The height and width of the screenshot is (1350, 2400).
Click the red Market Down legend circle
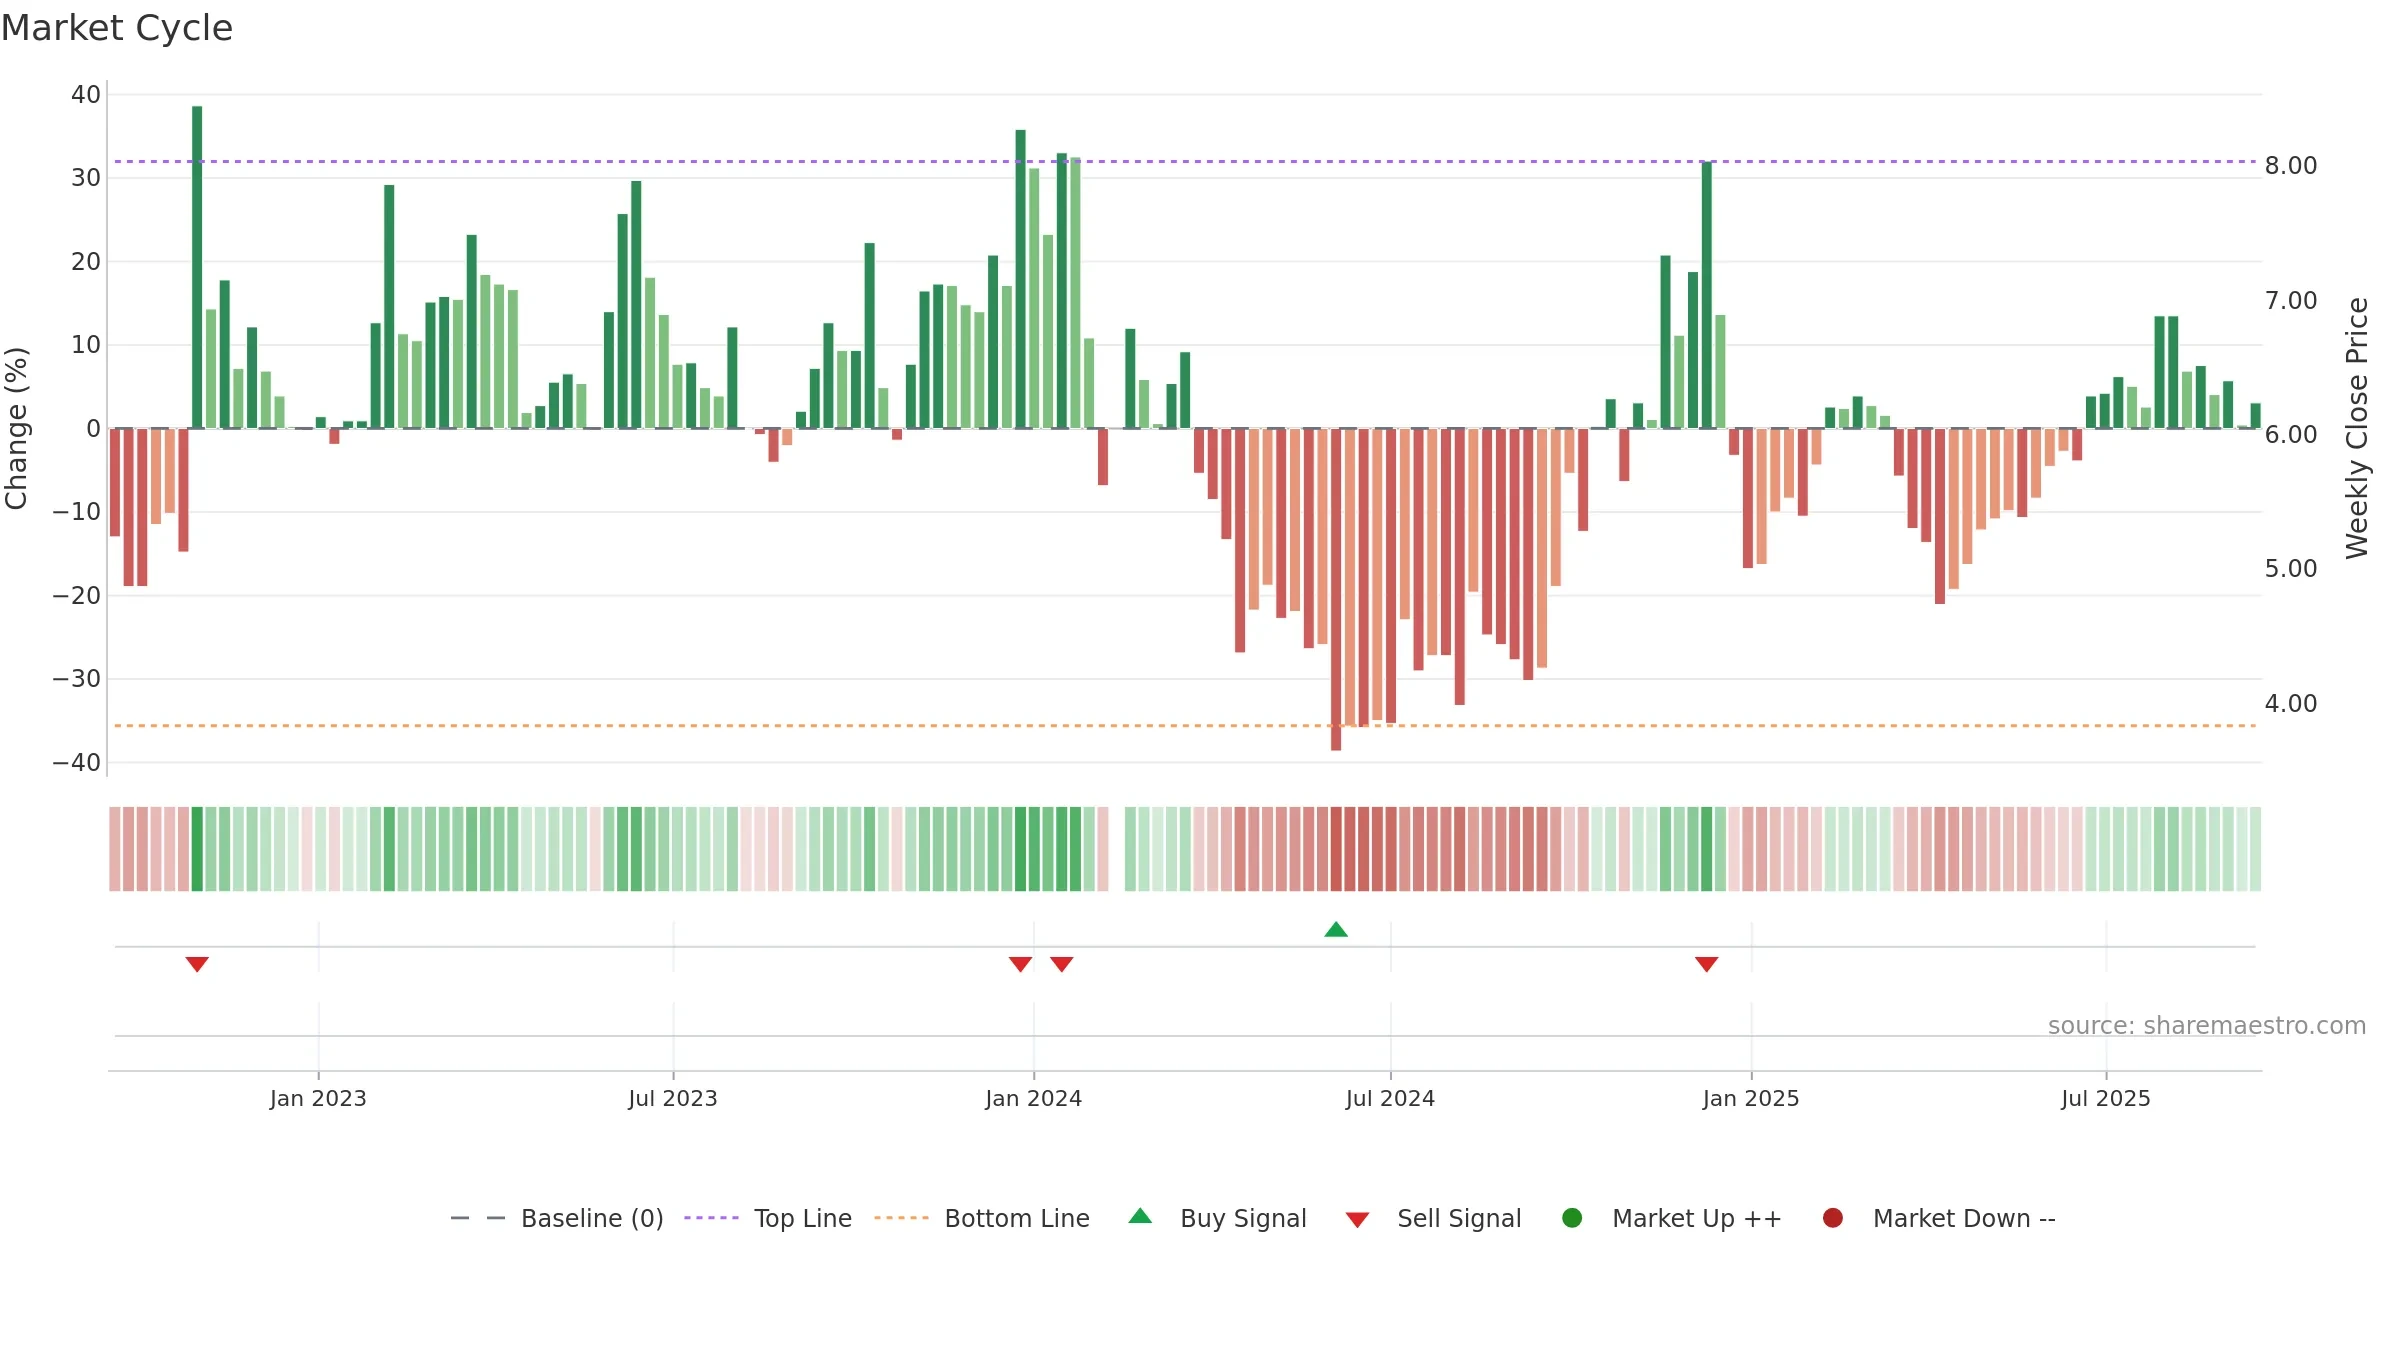tap(1833, 1218)
